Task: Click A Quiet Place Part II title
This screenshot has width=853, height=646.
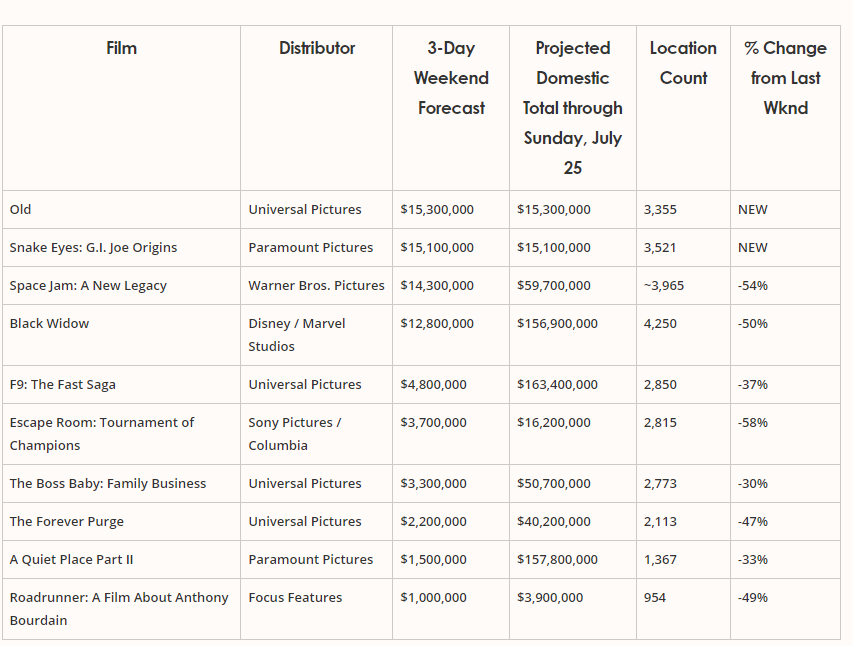Action: click(71, 560)
